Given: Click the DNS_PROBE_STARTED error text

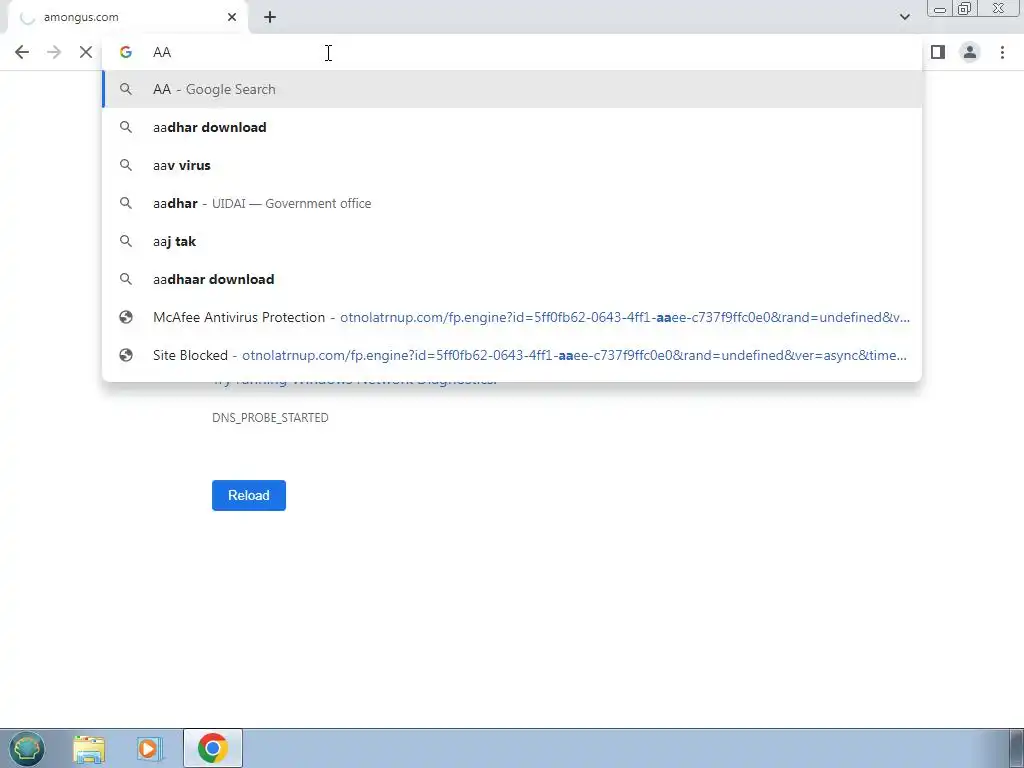Looking at the screenshot, I should tap(270, 417).
